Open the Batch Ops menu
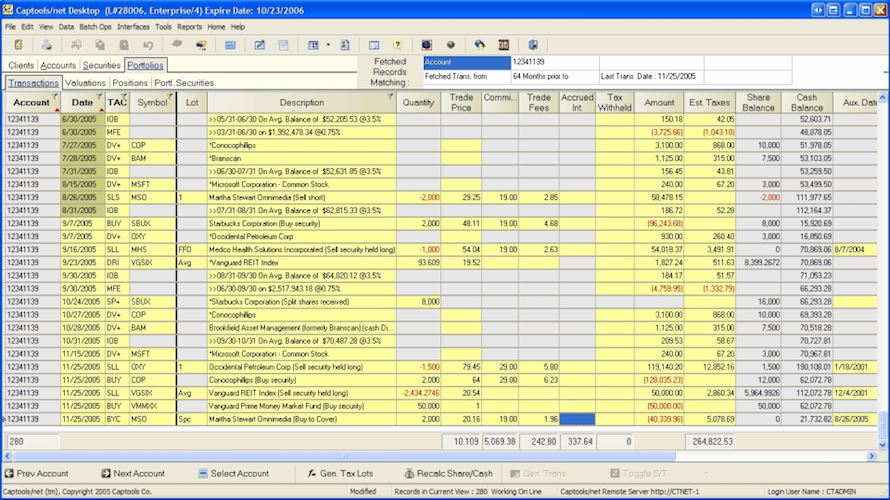The image size is (890, 500). click(95, 27)
